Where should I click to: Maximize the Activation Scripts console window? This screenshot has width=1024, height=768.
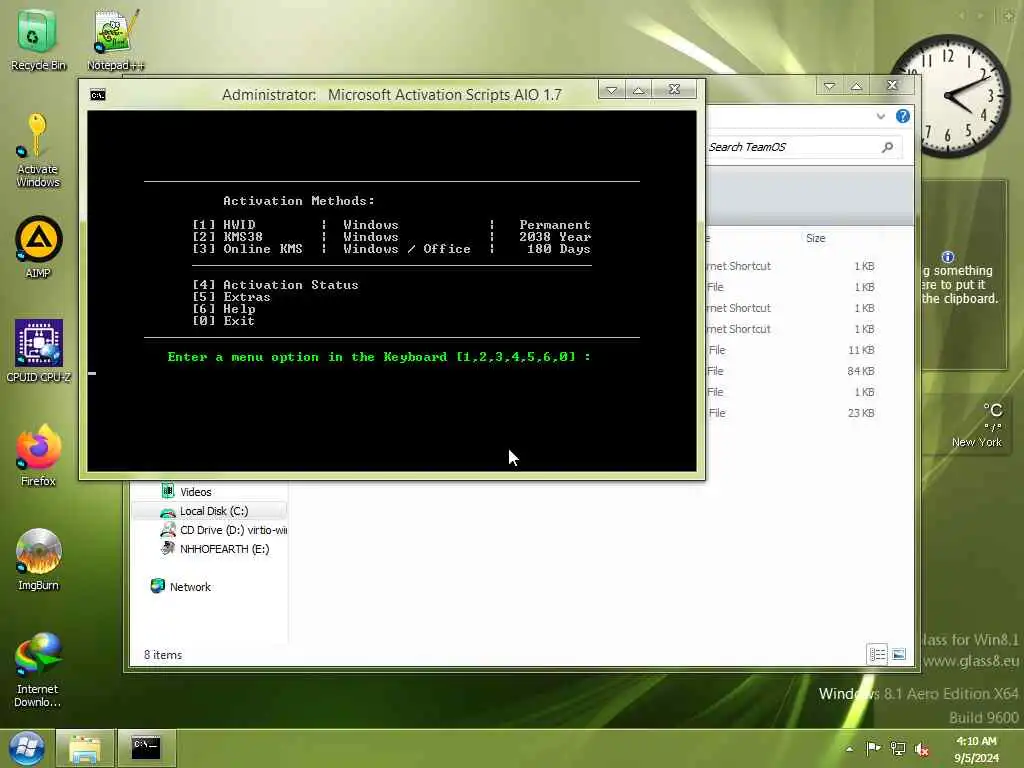[639, 89]
